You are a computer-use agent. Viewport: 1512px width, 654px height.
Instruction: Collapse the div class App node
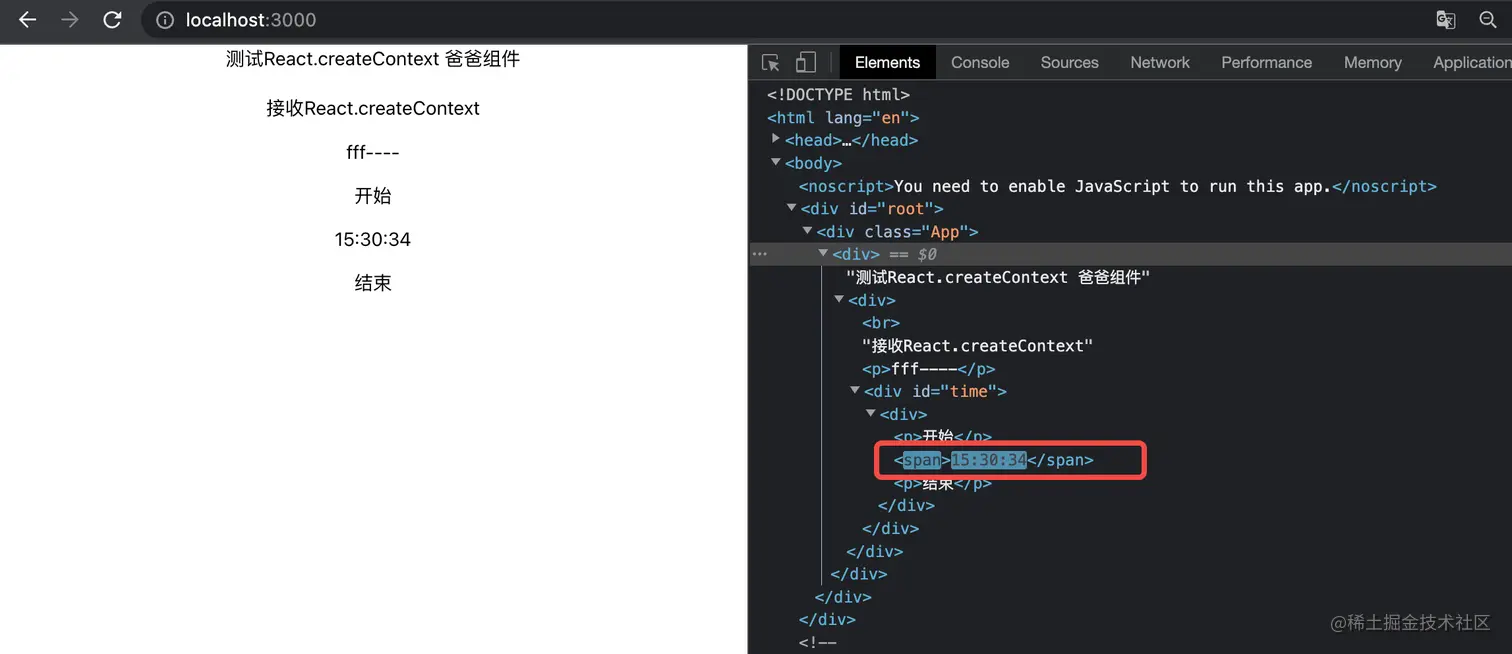(808, 231)
